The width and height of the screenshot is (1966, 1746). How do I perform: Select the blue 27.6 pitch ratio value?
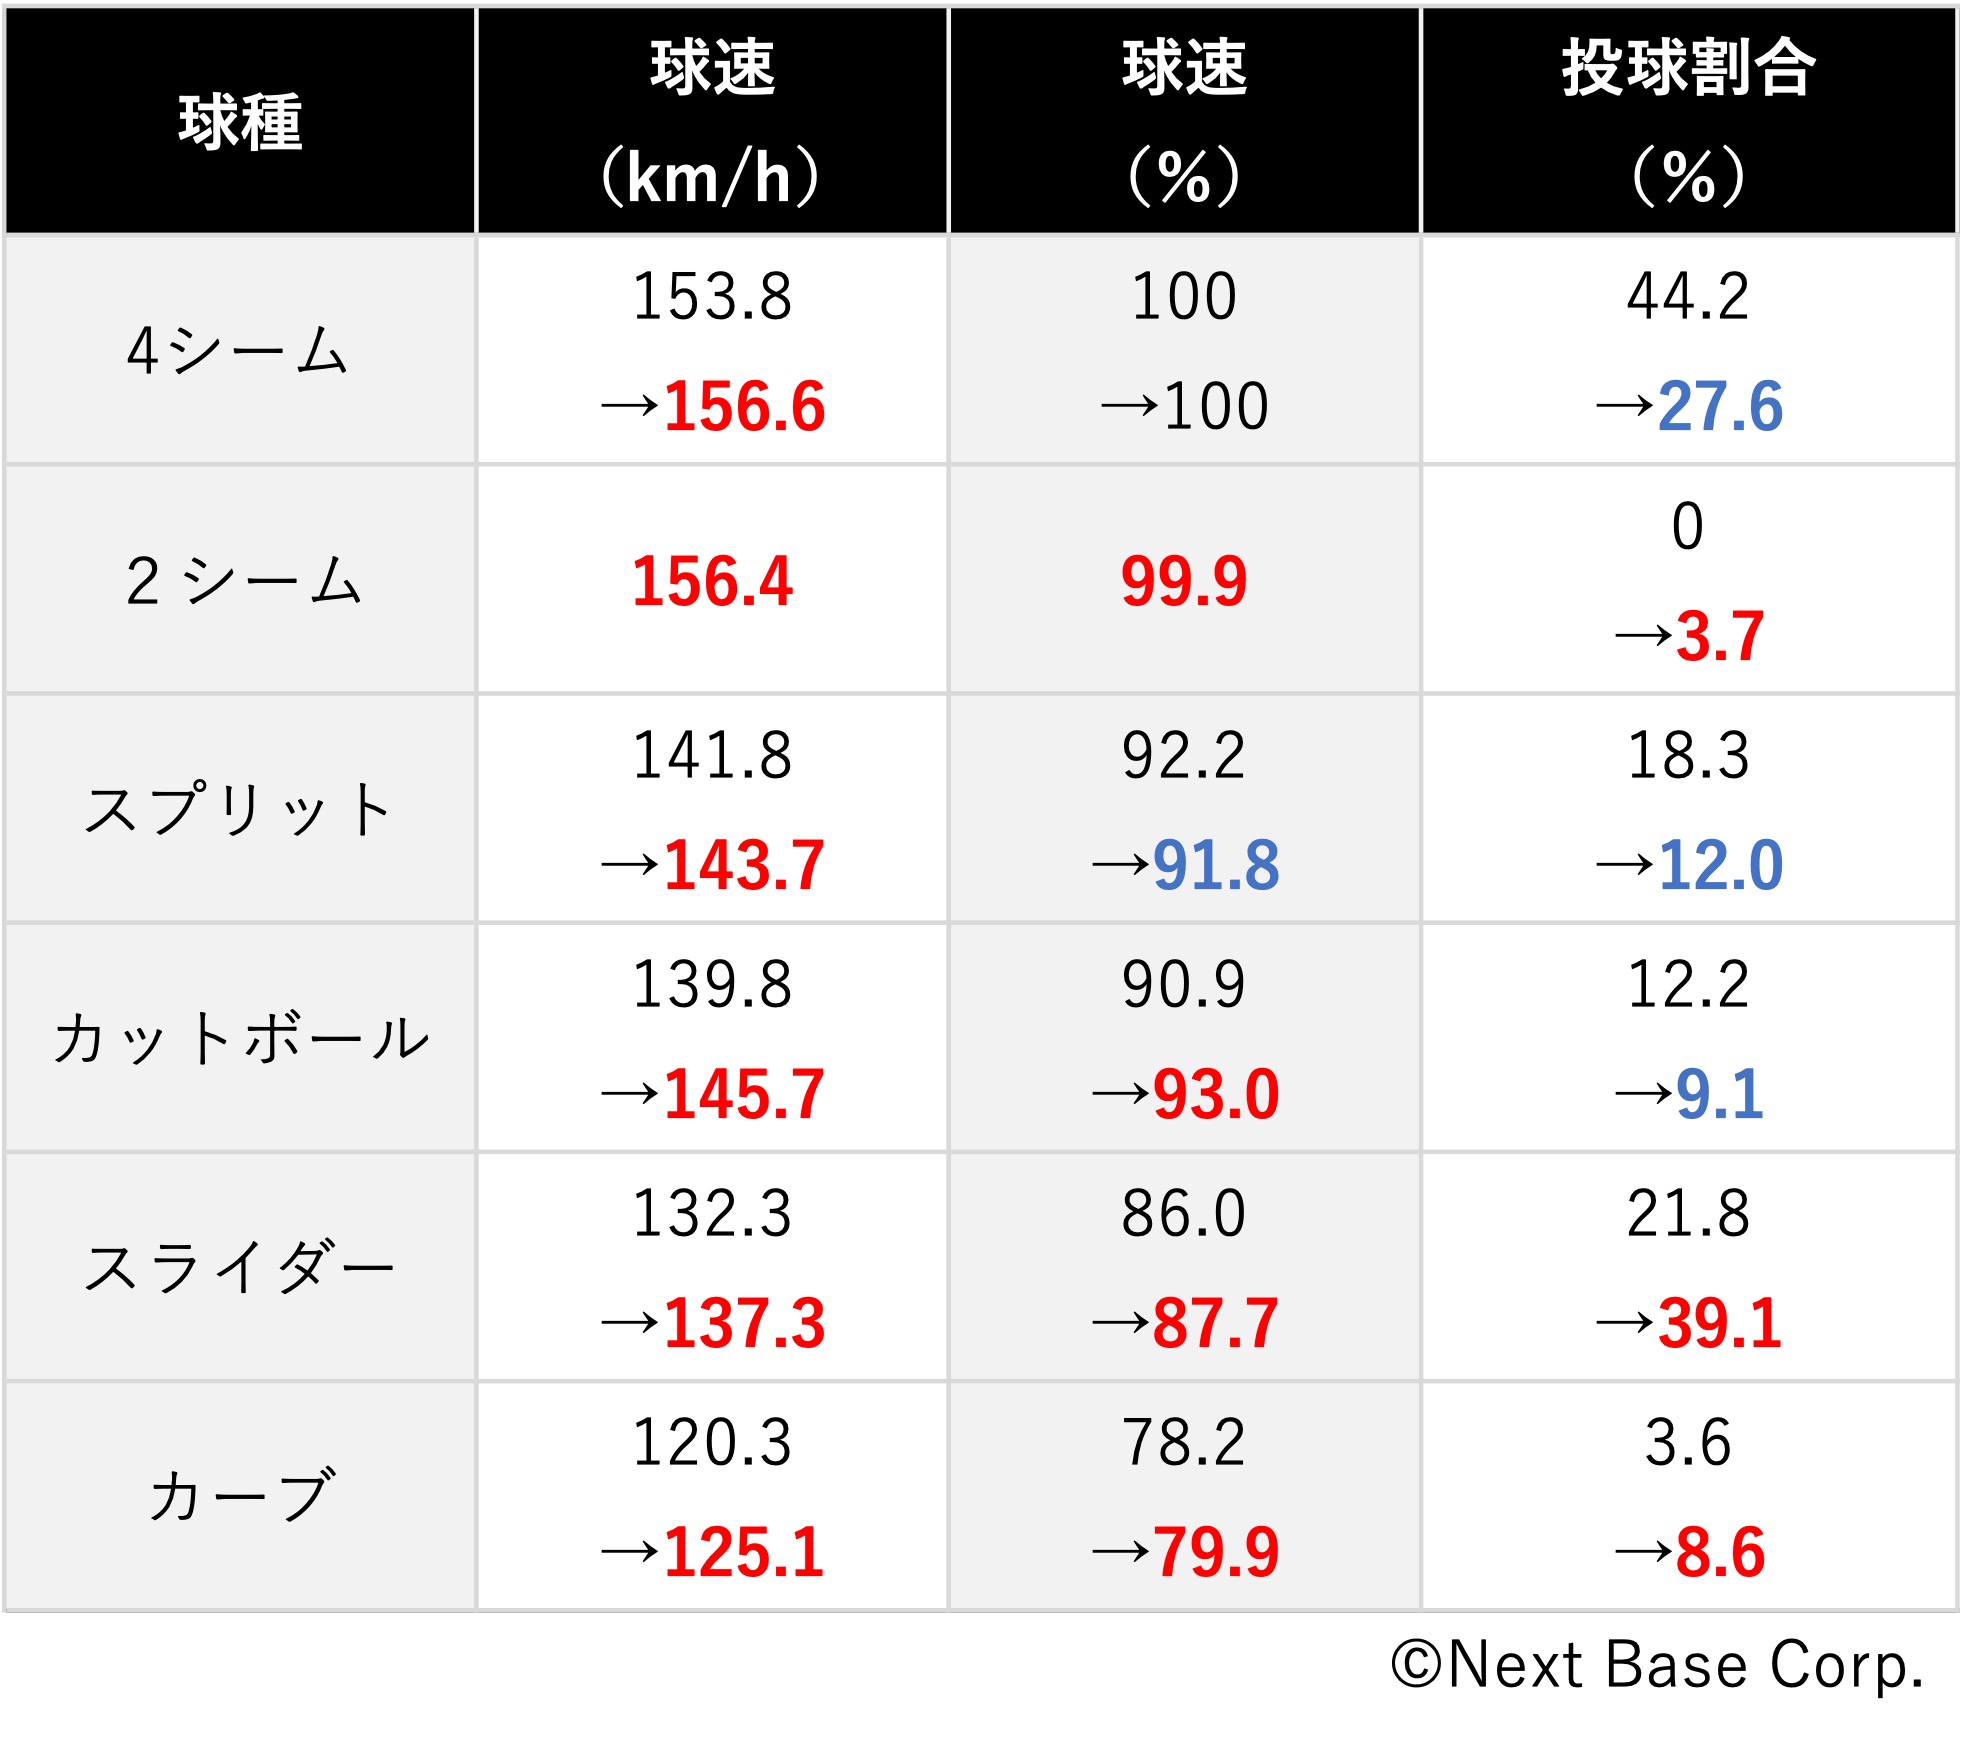pos(1720,406)
